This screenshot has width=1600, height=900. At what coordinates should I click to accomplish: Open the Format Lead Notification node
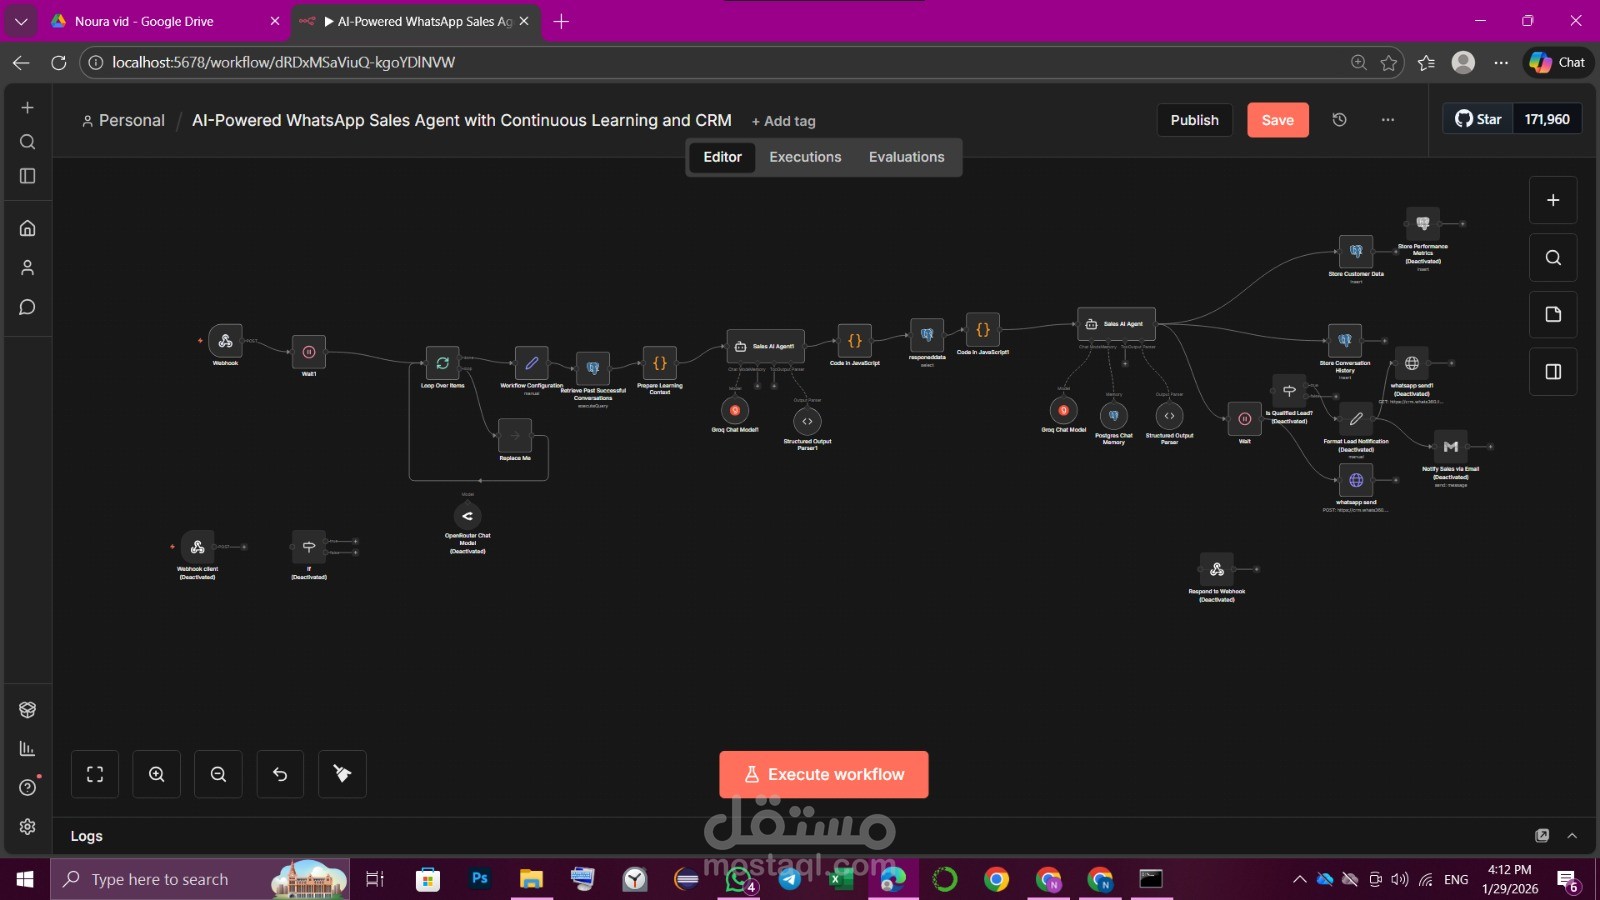(x=1356, y=419)
